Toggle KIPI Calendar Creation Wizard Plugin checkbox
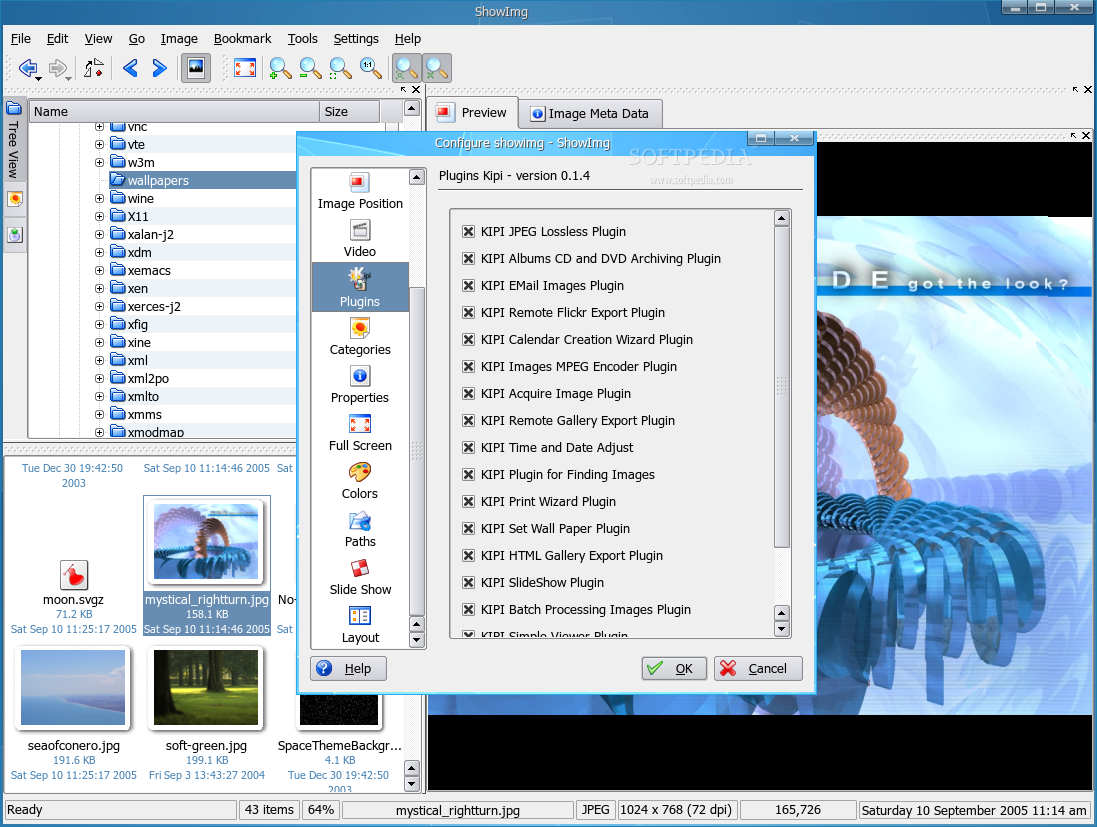Image resolution: width=1097 pixels, height=827 pixels. 469,339
